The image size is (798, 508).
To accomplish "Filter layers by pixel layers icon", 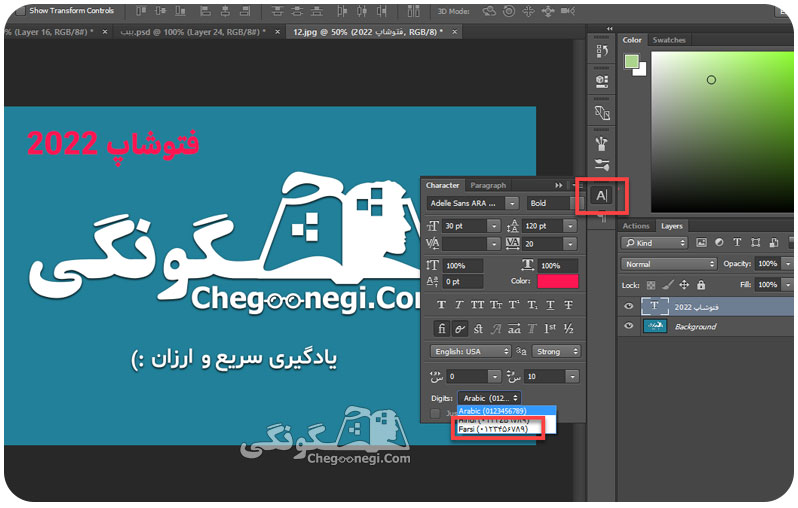I will (x=701, y=243).
